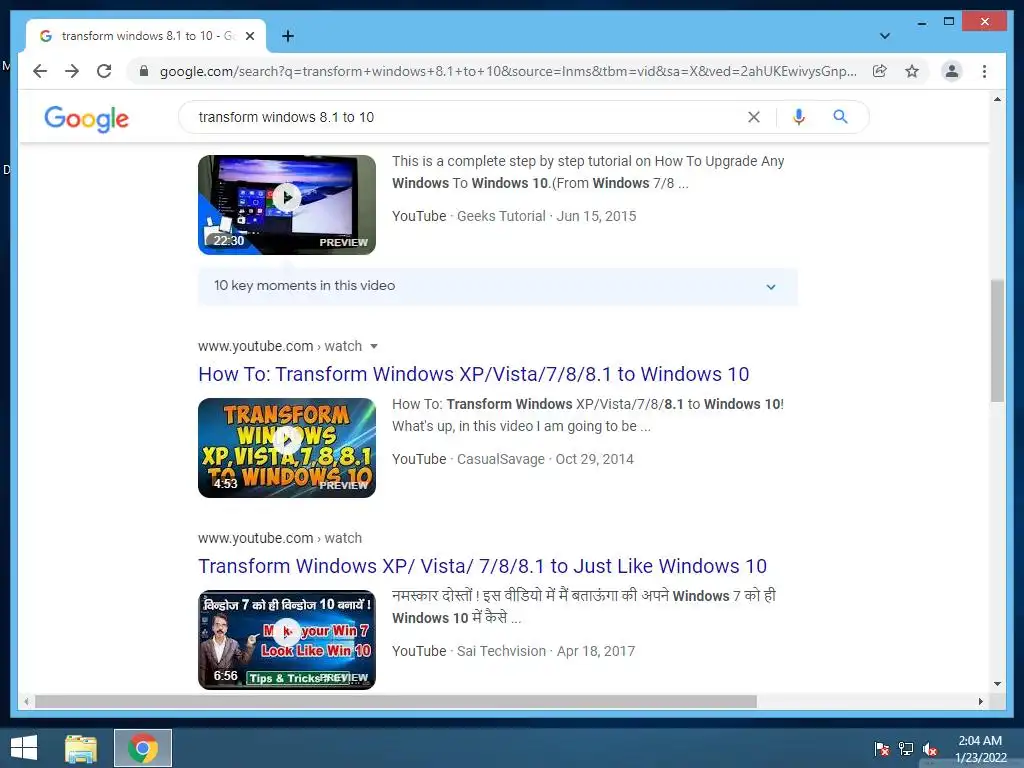Go back to the previous page
This screenshot has width=1024, height=768.
(40, 71)
